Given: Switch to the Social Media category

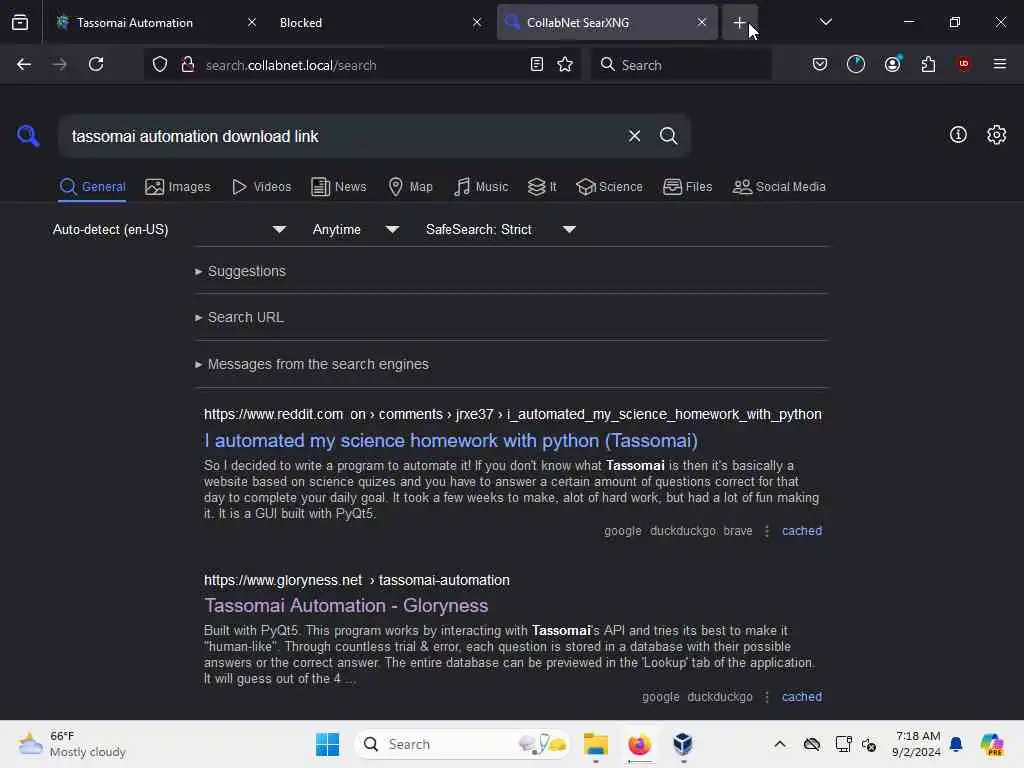Looking at the screenshot, I should coord(779,187).
